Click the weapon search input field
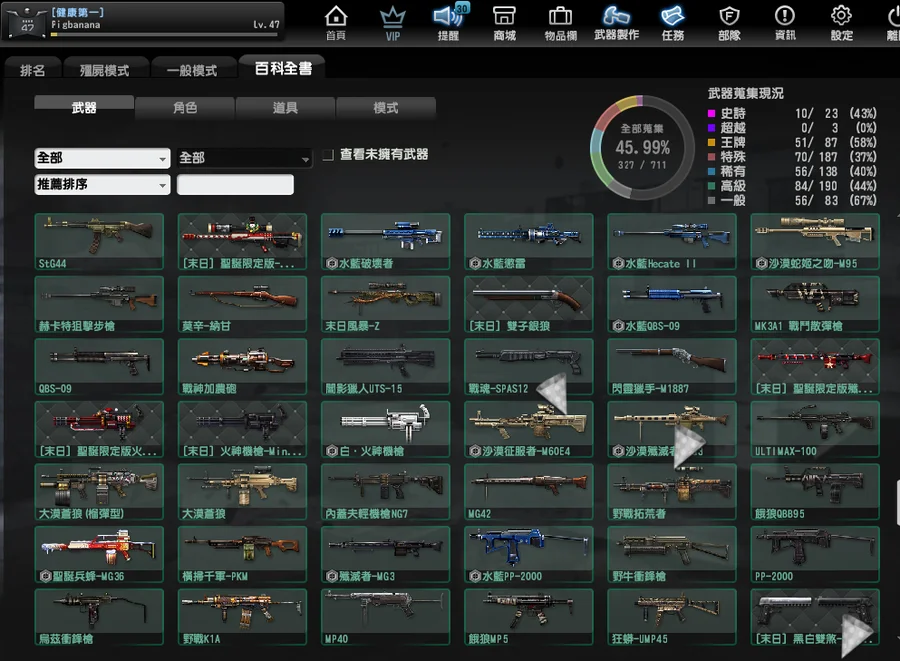 235,185
